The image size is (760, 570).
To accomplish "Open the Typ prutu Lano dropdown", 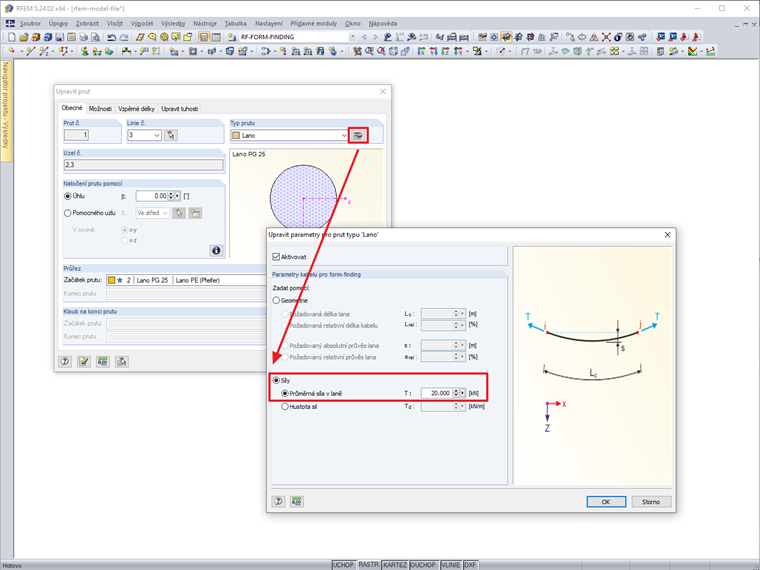I will point(344,136).
